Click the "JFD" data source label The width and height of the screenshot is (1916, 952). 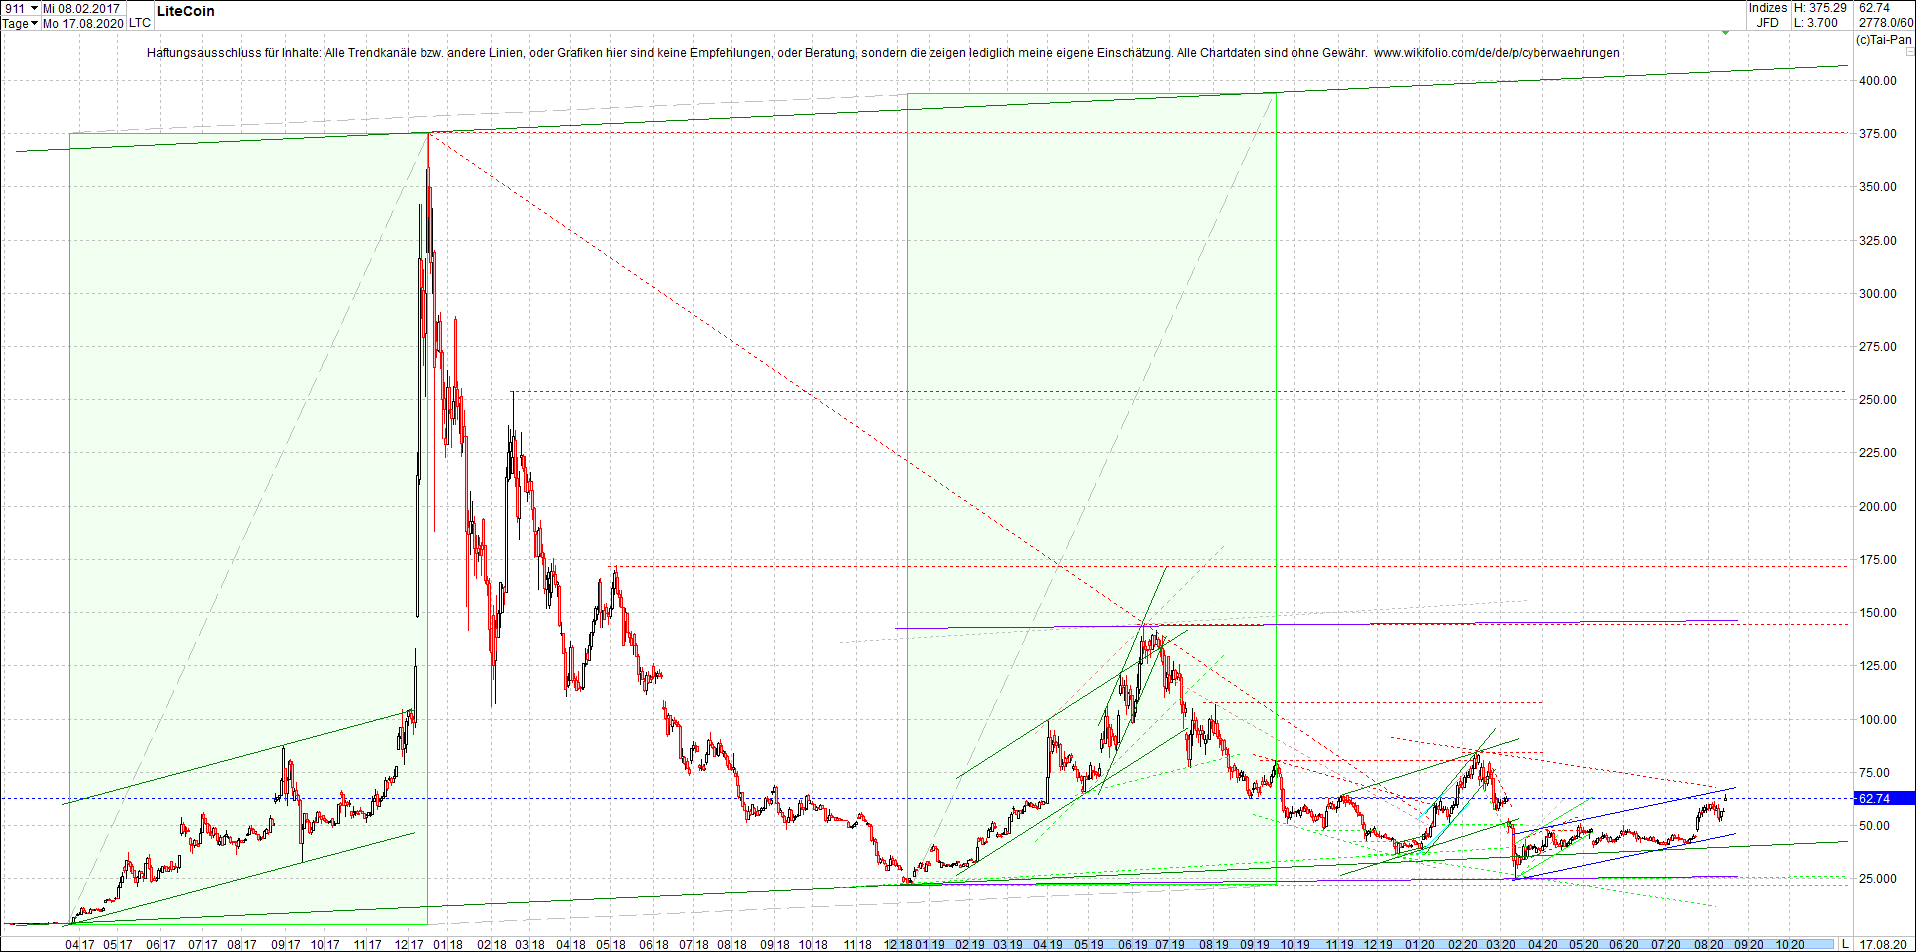pyautogui.click(x=1768, y=20)
